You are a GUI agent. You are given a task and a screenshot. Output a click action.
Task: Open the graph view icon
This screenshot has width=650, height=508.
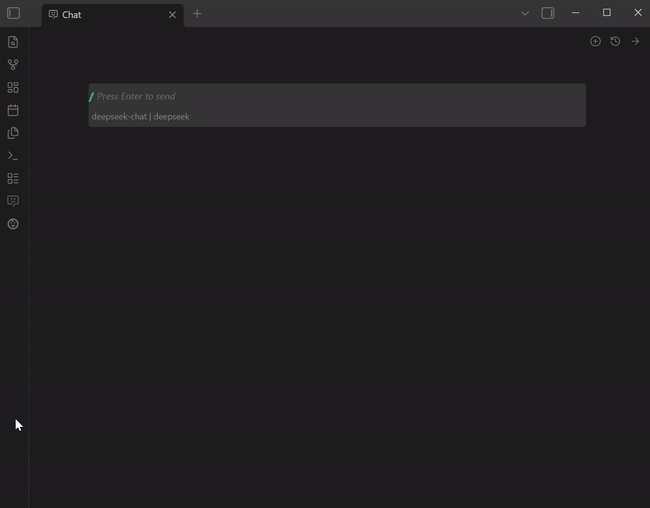pos(13,65)
